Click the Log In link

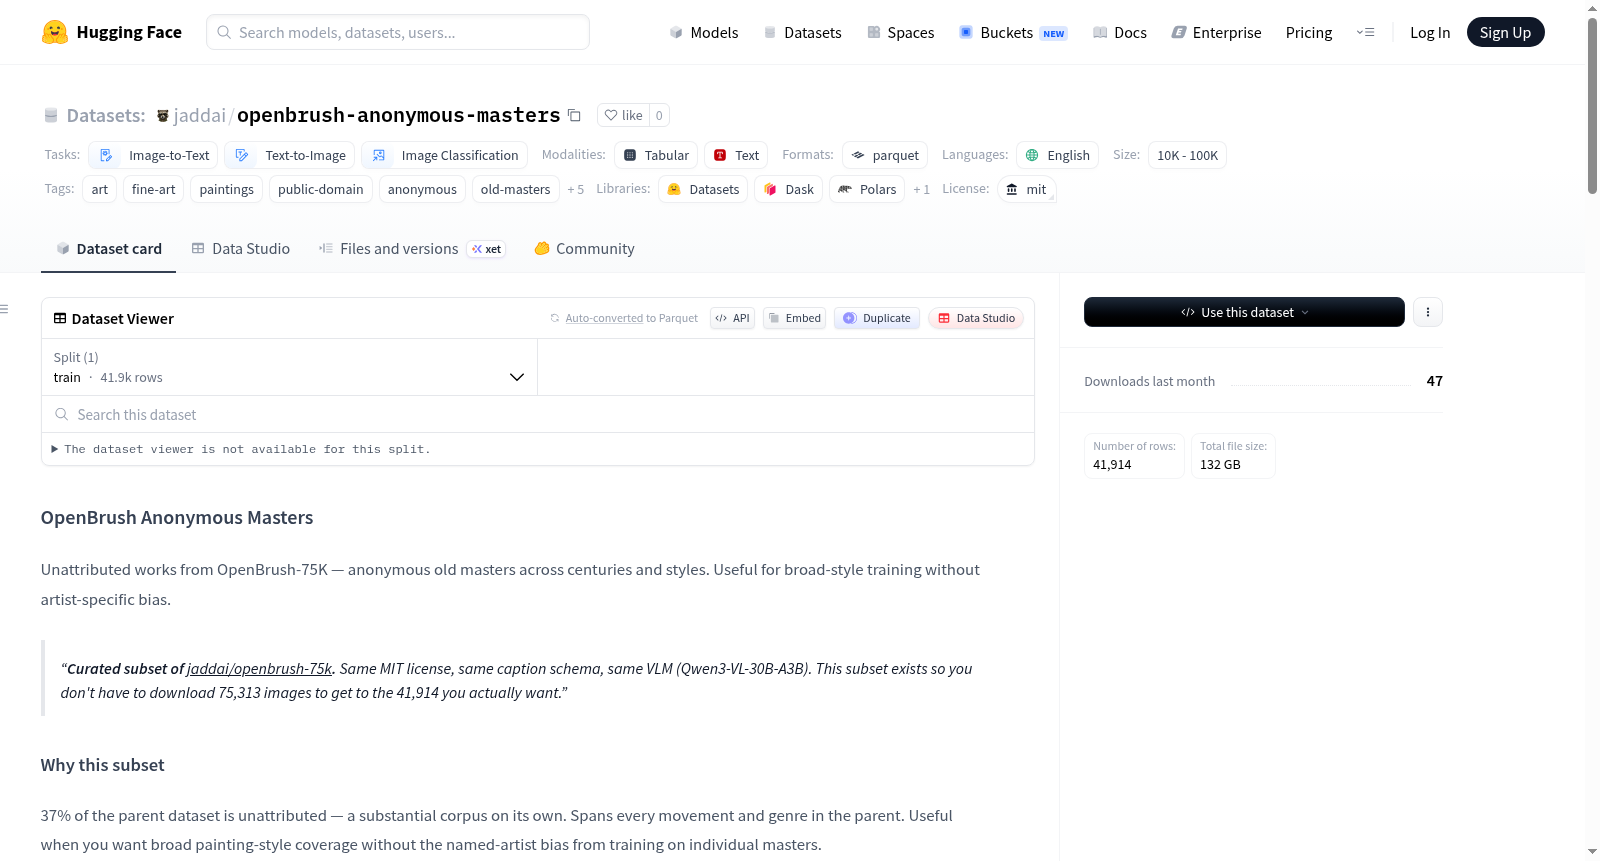(x=1430, y=32)
